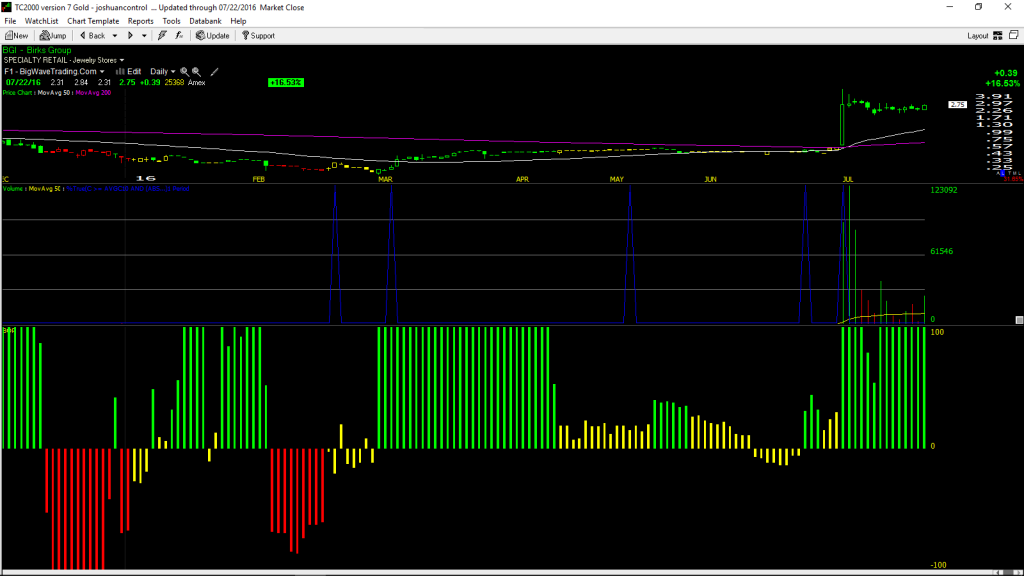Click the blue %True condition legend label
Screen dimensions: 1024x576
click(x=128, y=189)
